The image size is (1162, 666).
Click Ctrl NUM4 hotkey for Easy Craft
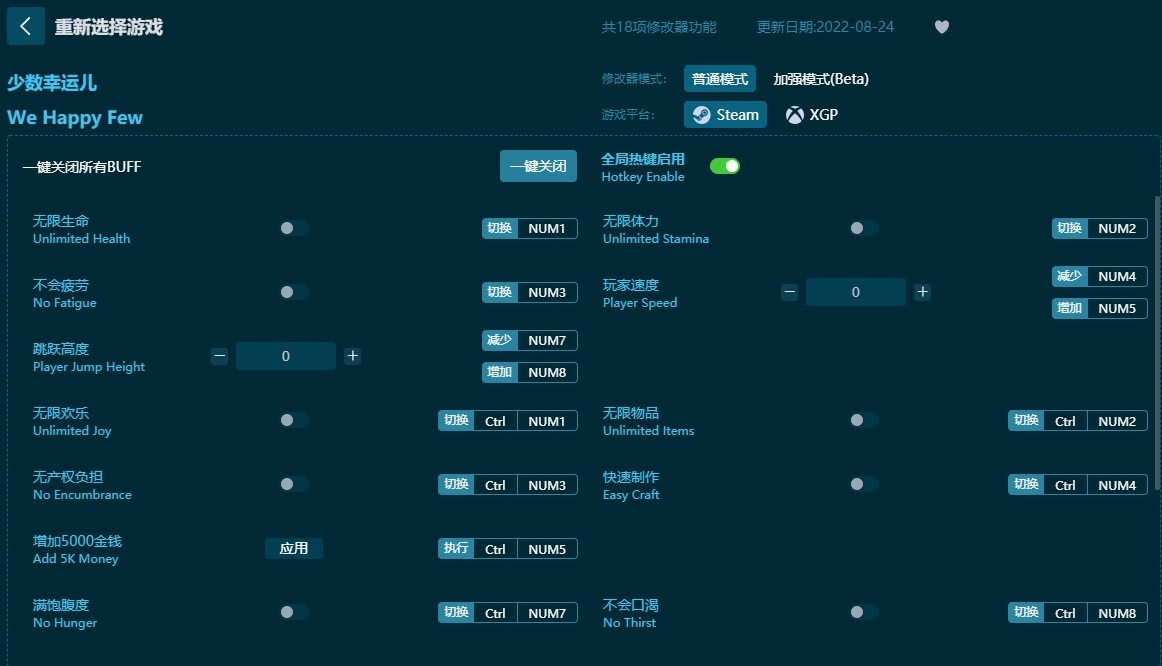point(1078,484)
